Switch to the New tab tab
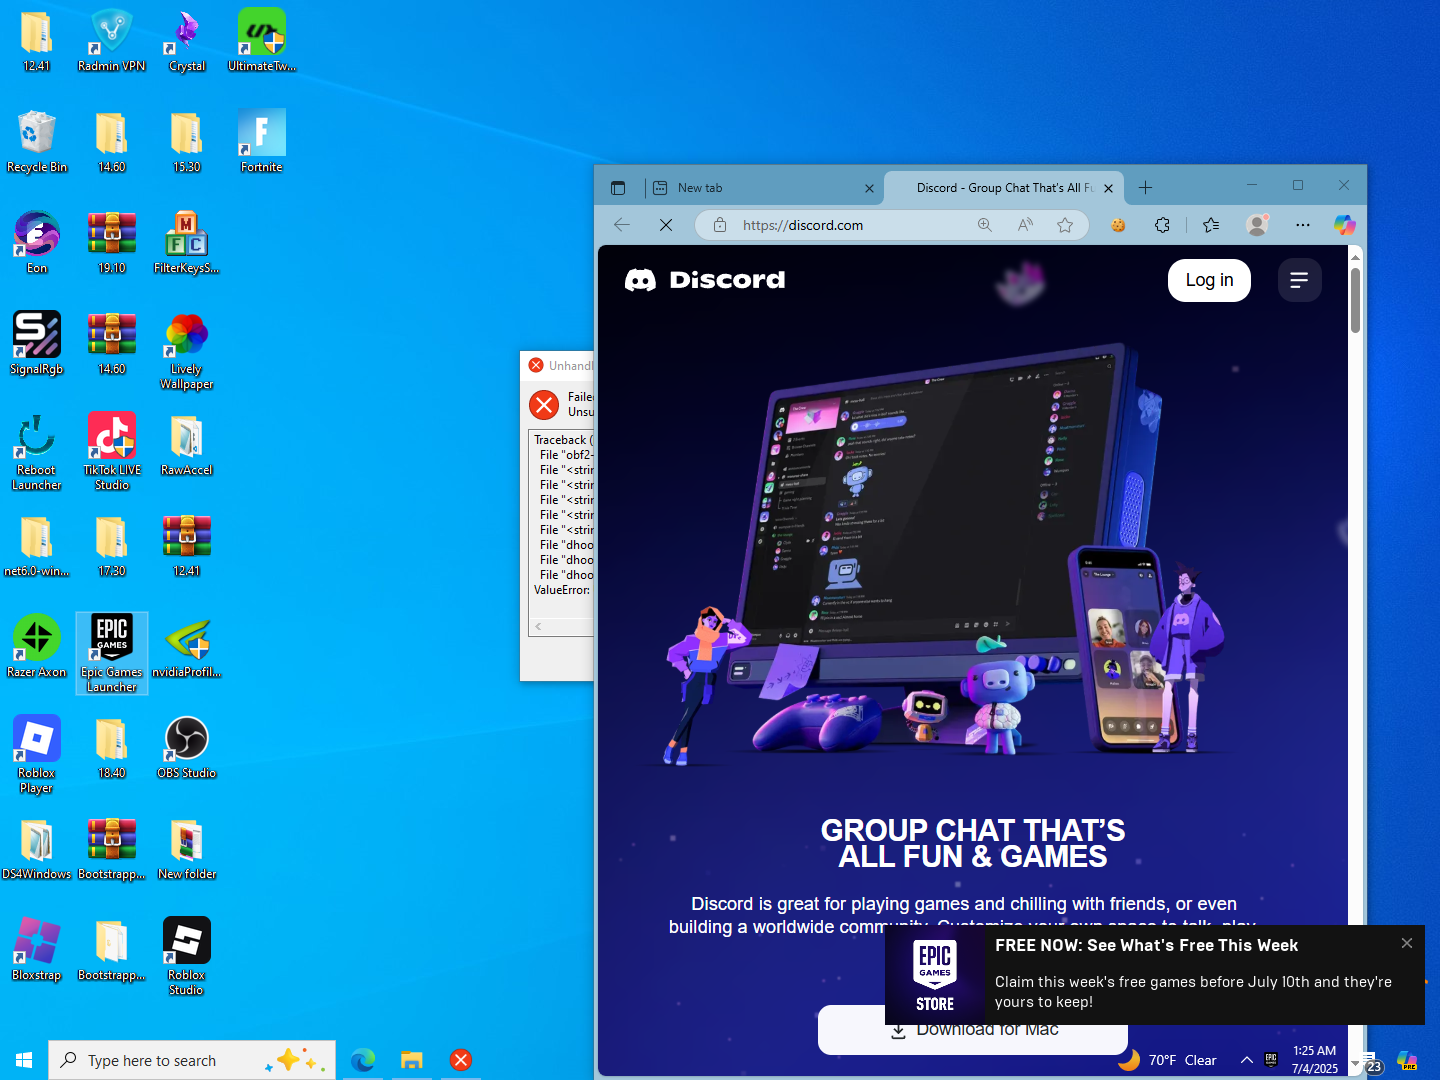This screenshot has height=1080, width=1440. [x=762, y=188]
